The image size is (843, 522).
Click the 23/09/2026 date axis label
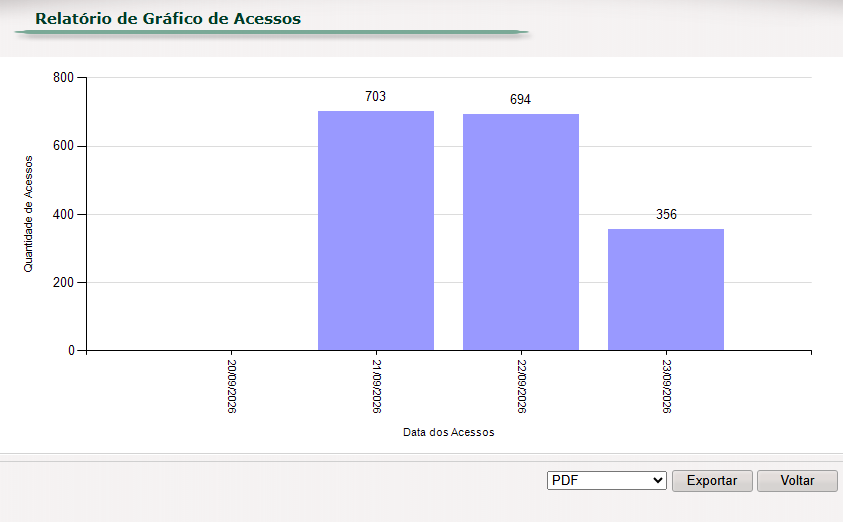666,386
